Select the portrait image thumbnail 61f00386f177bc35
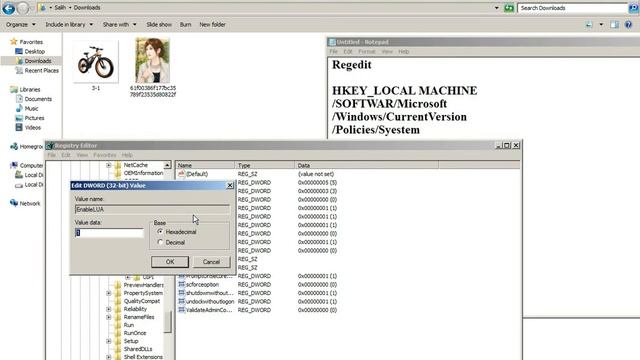The height and width of the screenshot is (360, 640). [x=153, y=60]
